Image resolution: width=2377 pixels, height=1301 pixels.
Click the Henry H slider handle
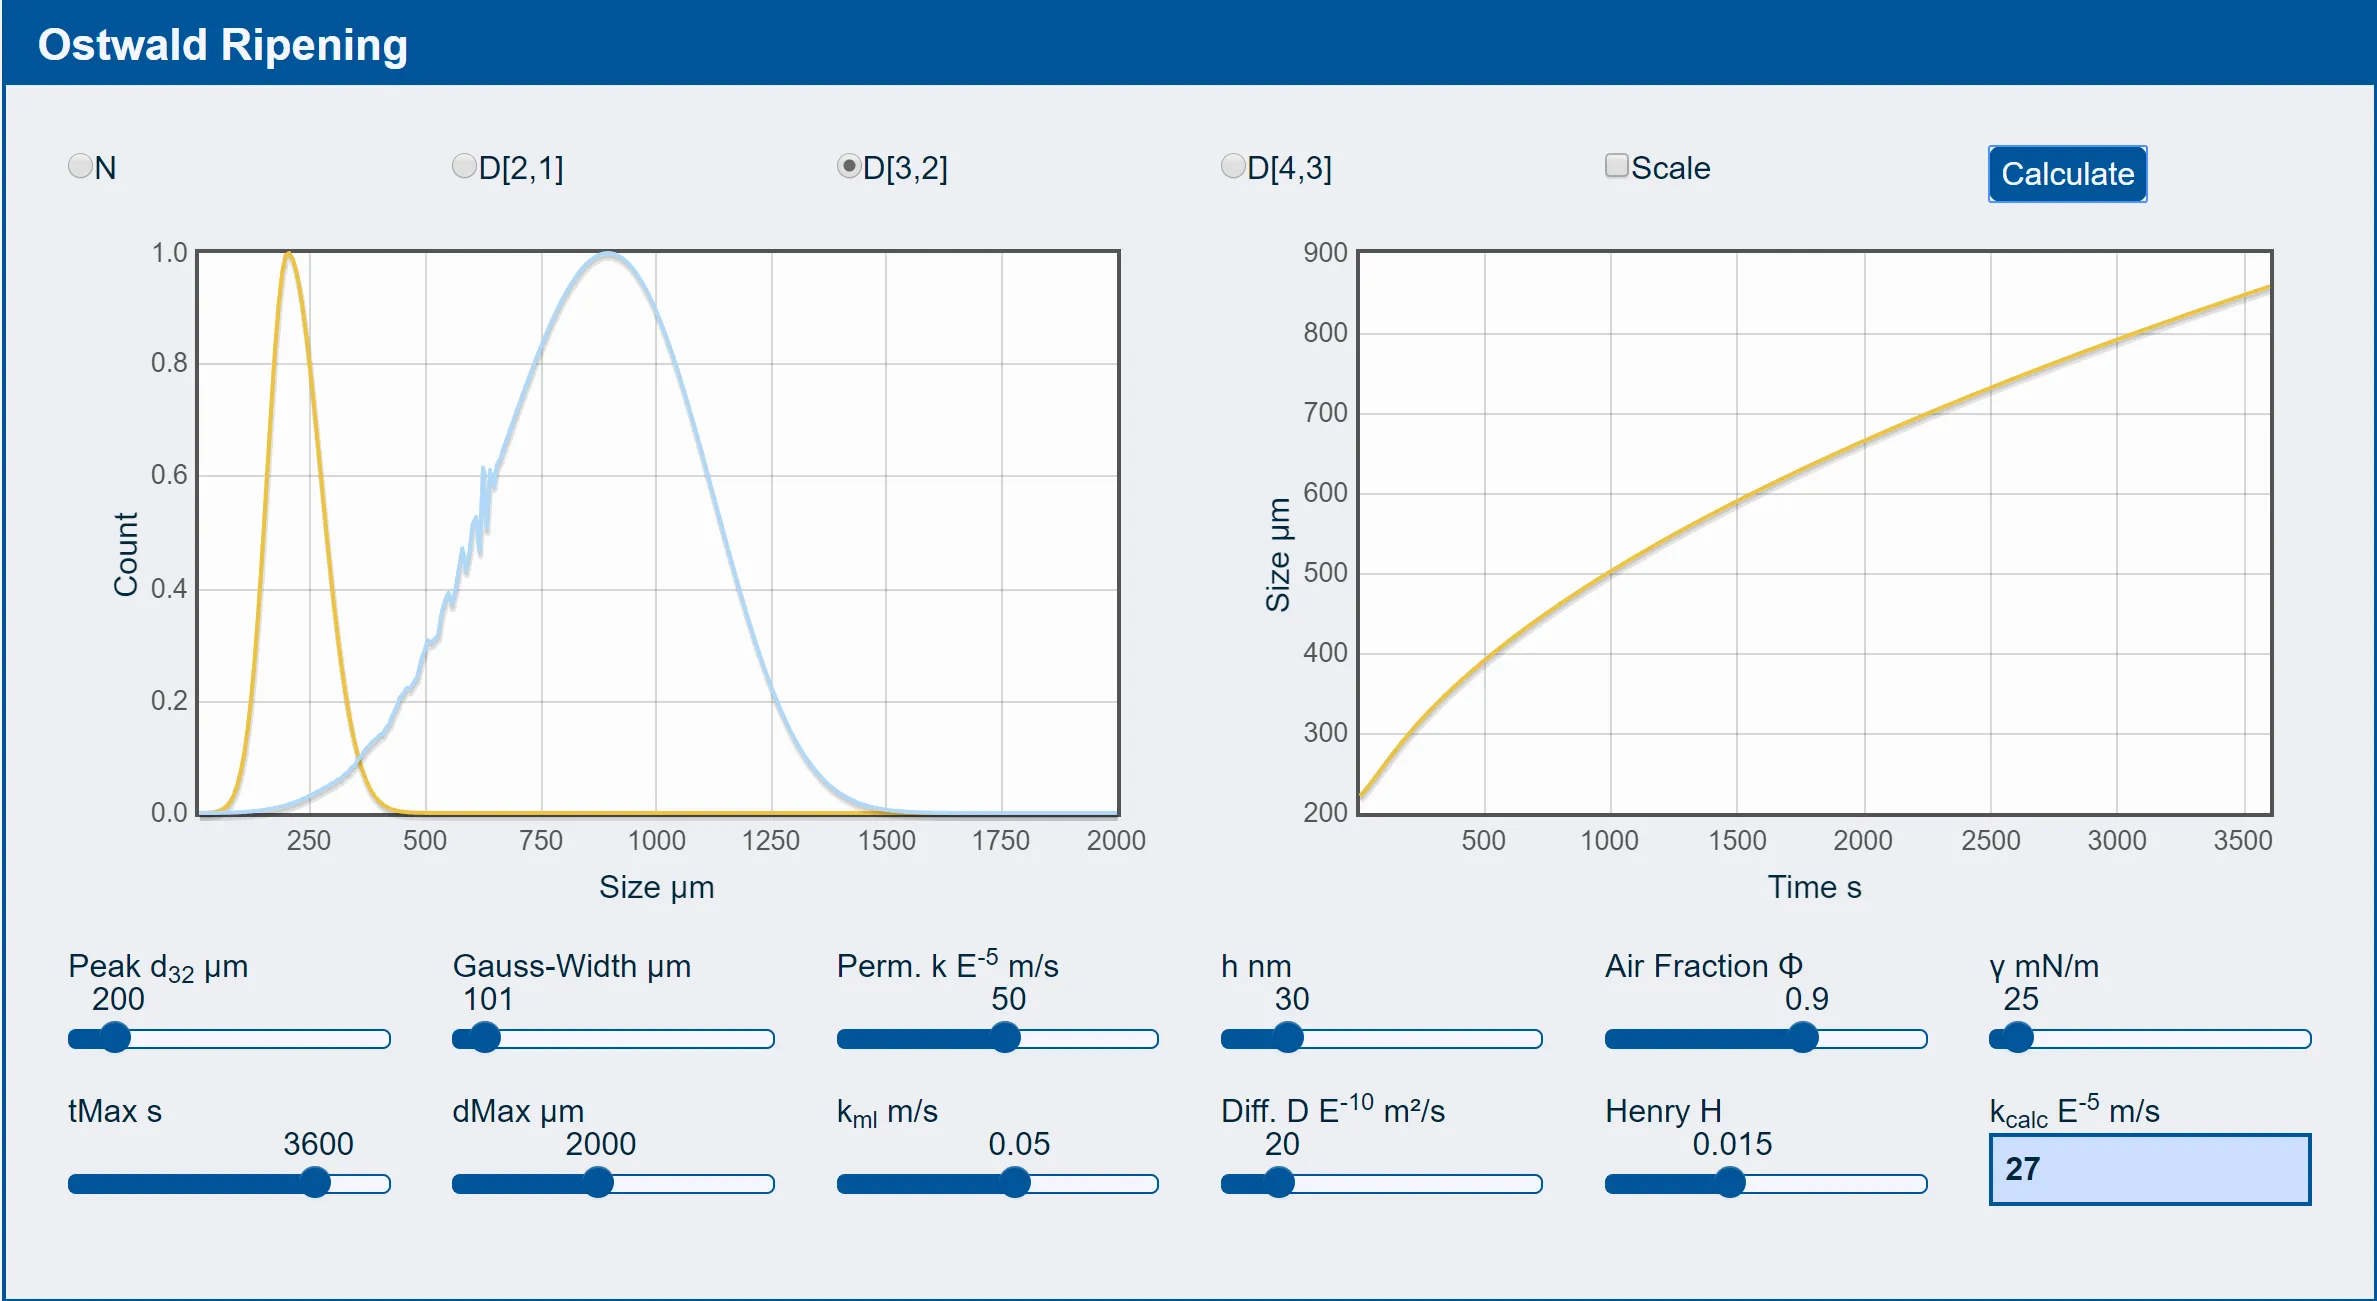pos(1730,1183)
